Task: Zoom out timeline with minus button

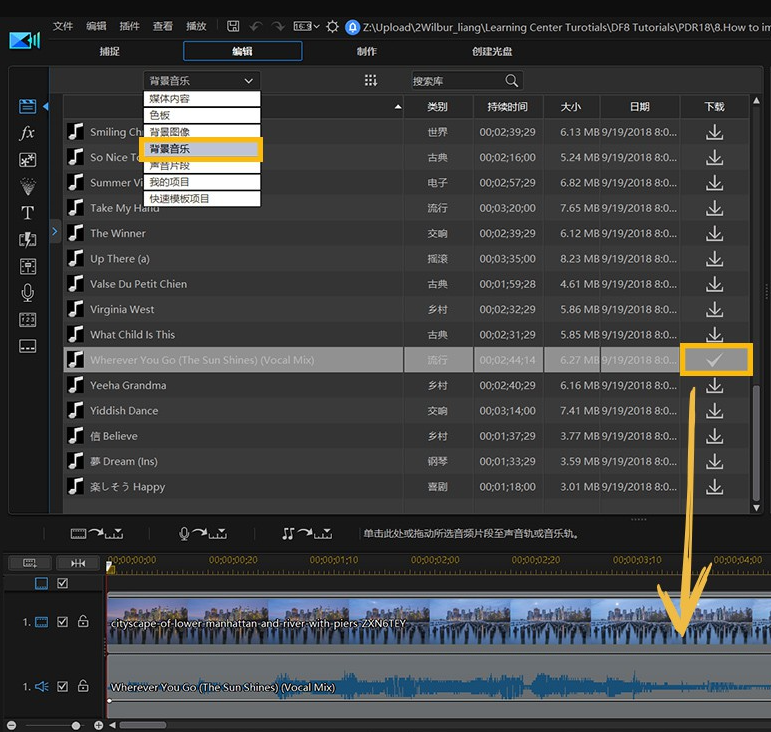Action: coord(11,726)
